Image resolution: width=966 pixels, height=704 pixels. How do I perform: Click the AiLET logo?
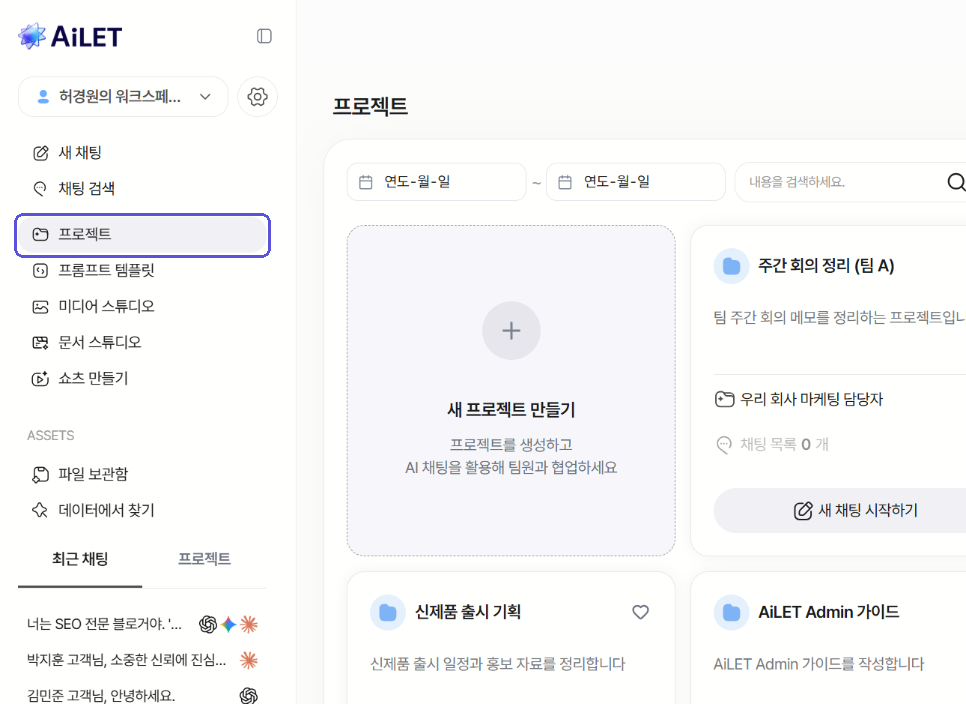click(70, 36)
